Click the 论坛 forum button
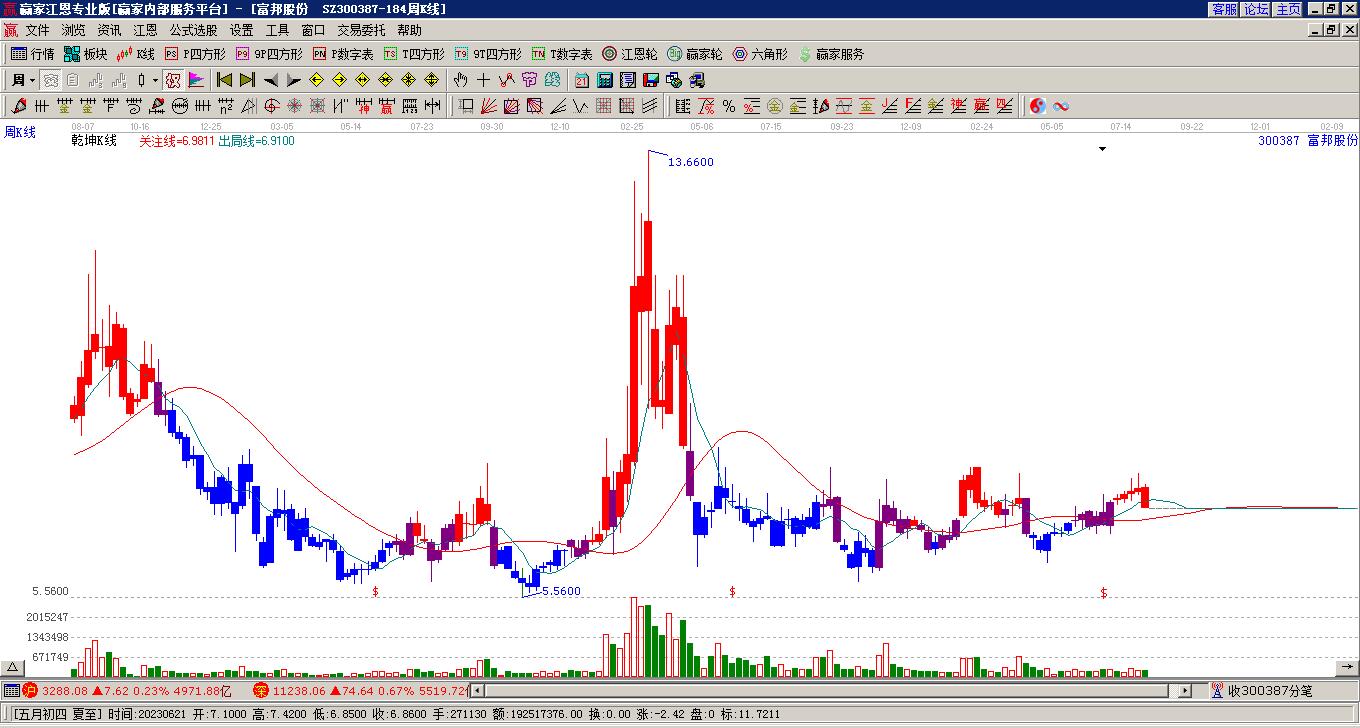Viewport: 1360px width, 728px height. [1256, 9]
